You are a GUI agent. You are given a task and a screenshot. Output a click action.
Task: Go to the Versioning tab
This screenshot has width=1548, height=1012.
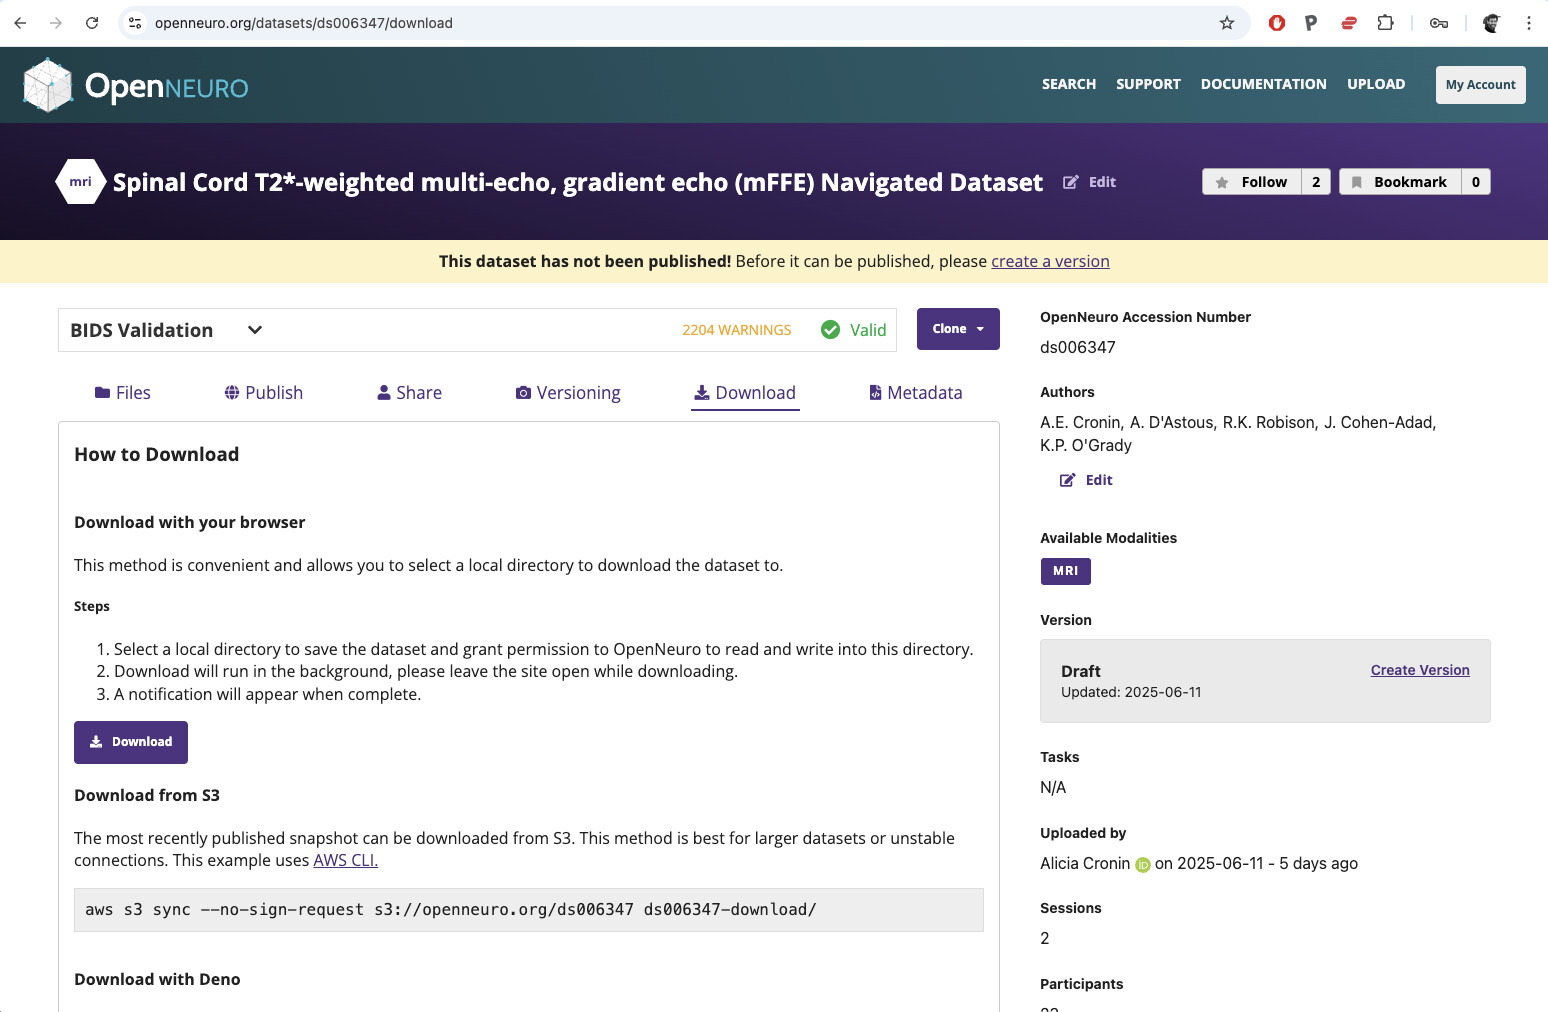568,393
